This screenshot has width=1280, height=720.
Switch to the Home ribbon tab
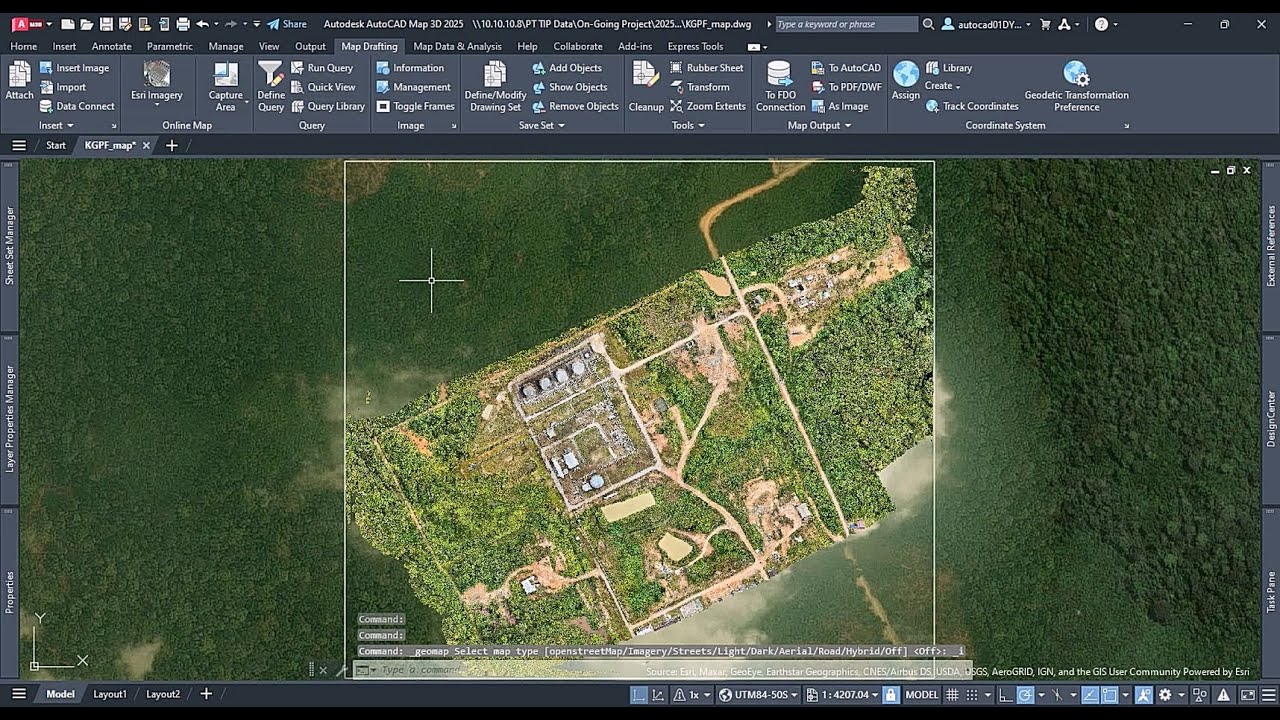click(x=23, y=46)
